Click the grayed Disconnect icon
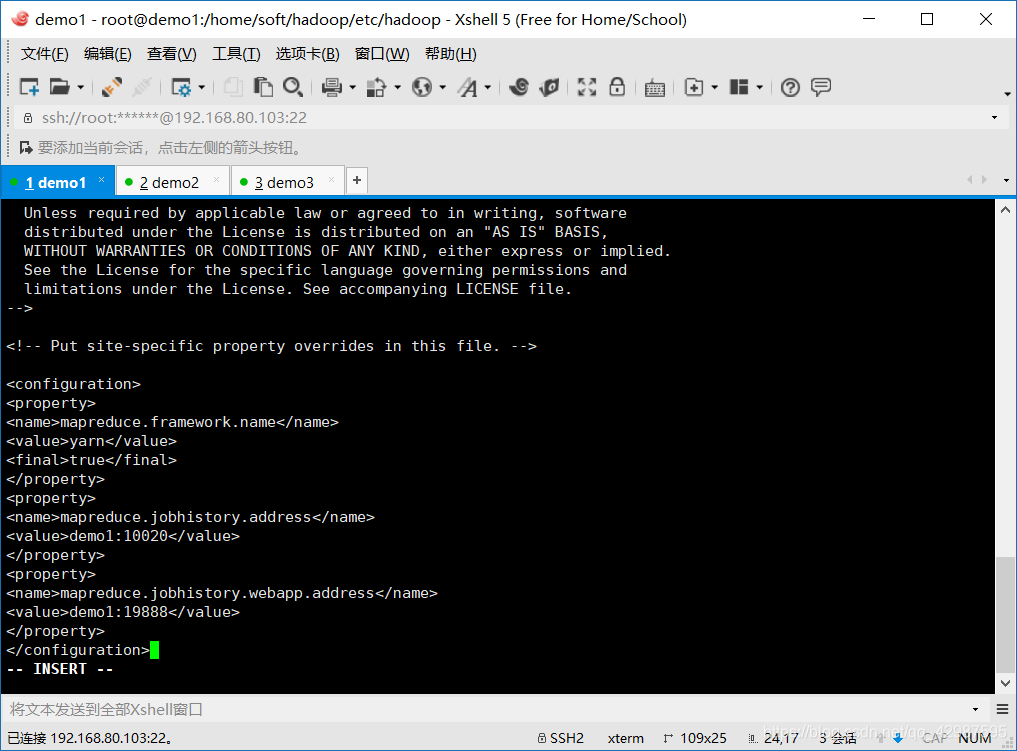This screenshot has height=751, width=1017. pyautogui.click(x=141, y=87)
